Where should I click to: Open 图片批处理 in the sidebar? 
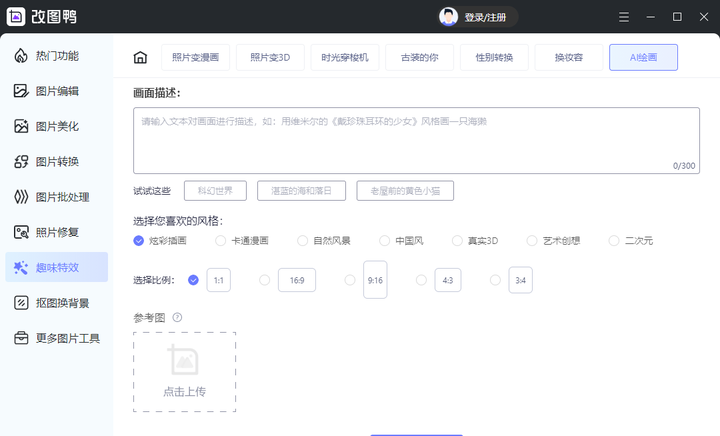57,197
